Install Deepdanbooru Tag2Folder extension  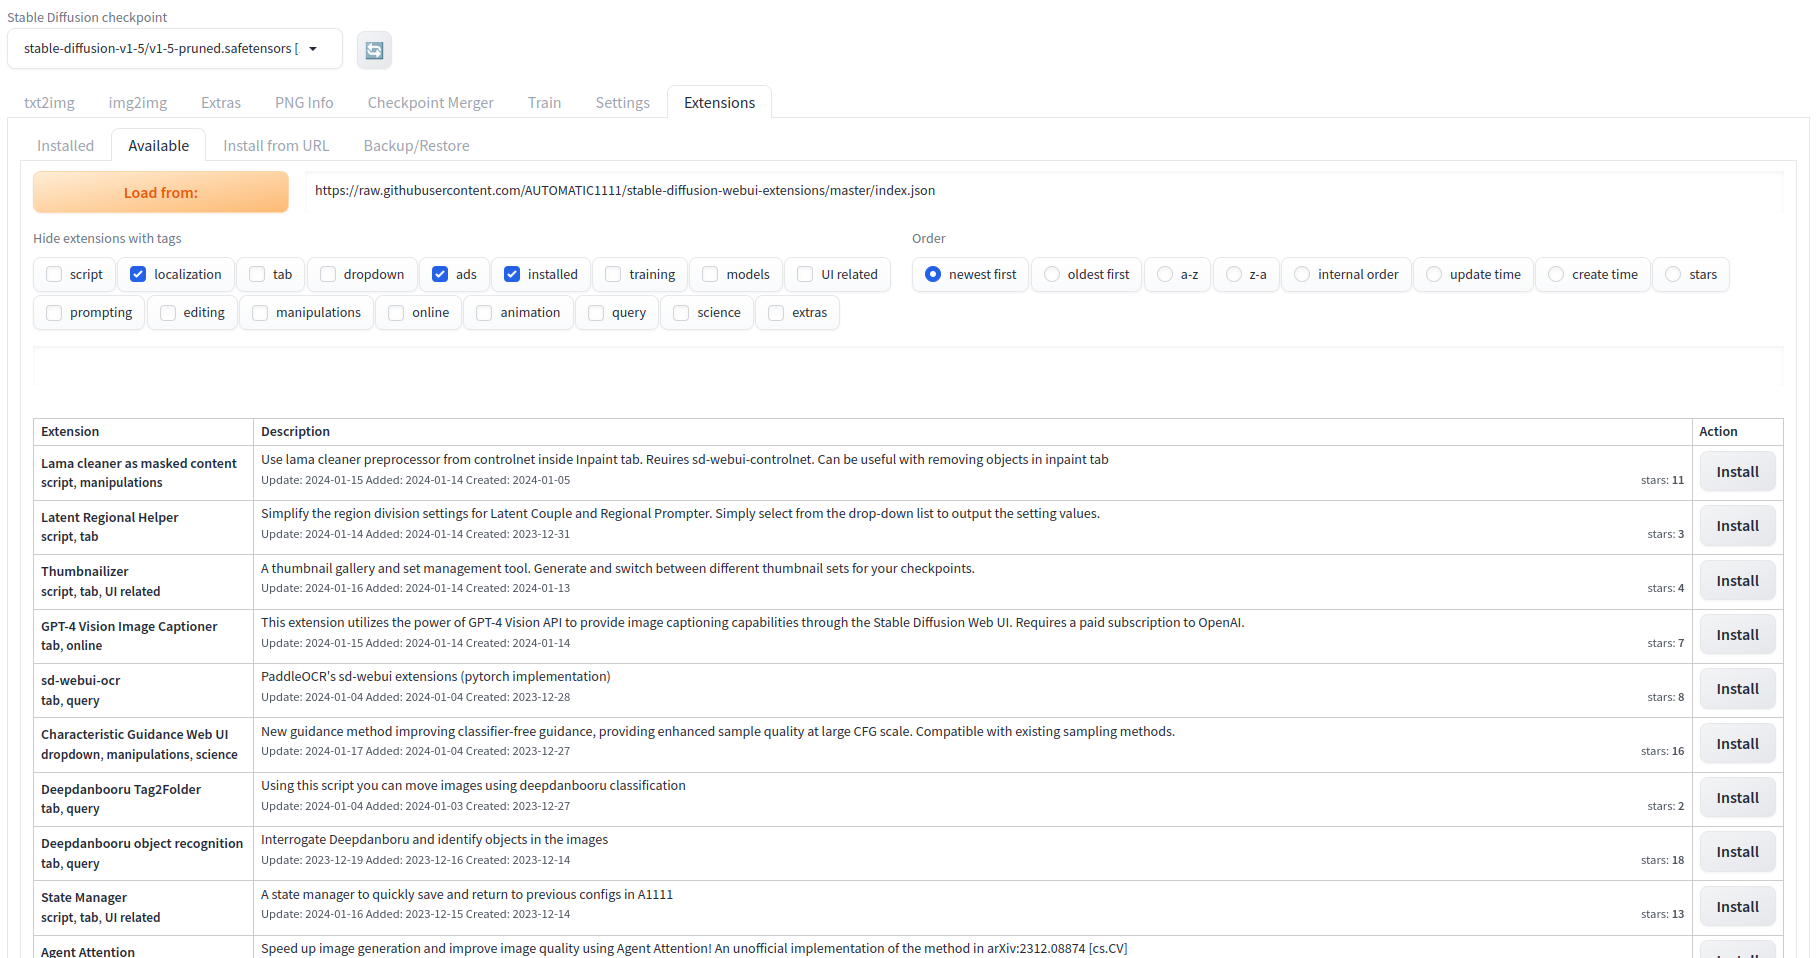click(1738, 798)
